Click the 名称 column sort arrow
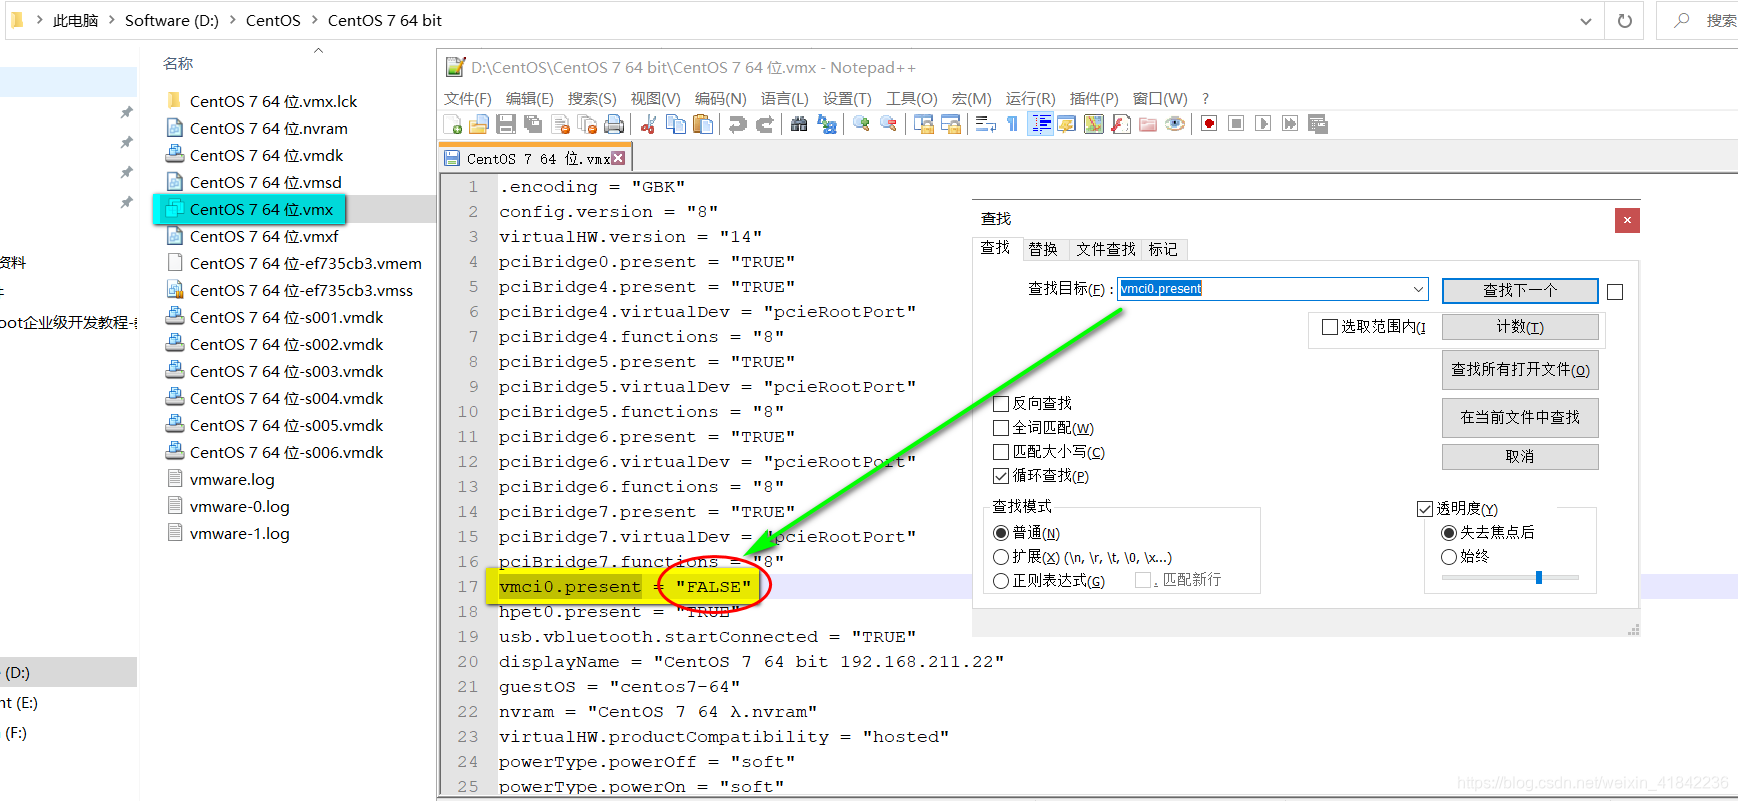Image resolution: width=1738 pixels, height=801 pixels. [x=318, y=50]
